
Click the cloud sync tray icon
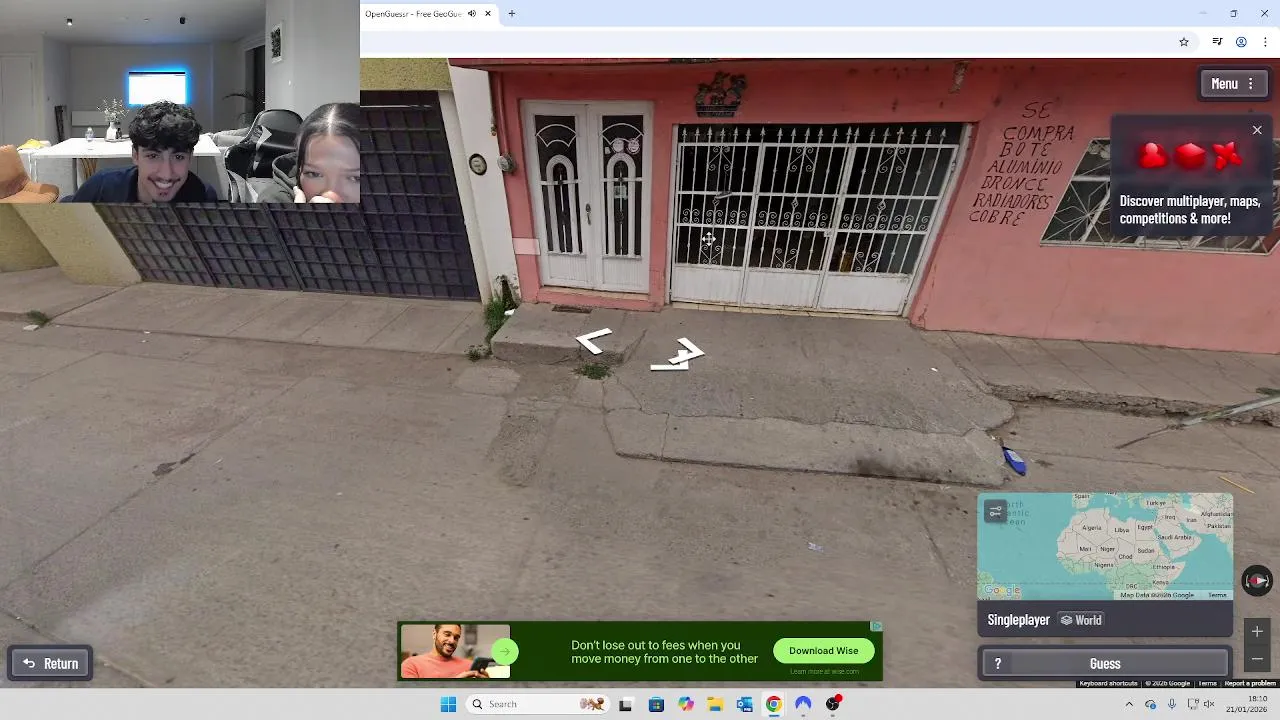click(1151, 704)
